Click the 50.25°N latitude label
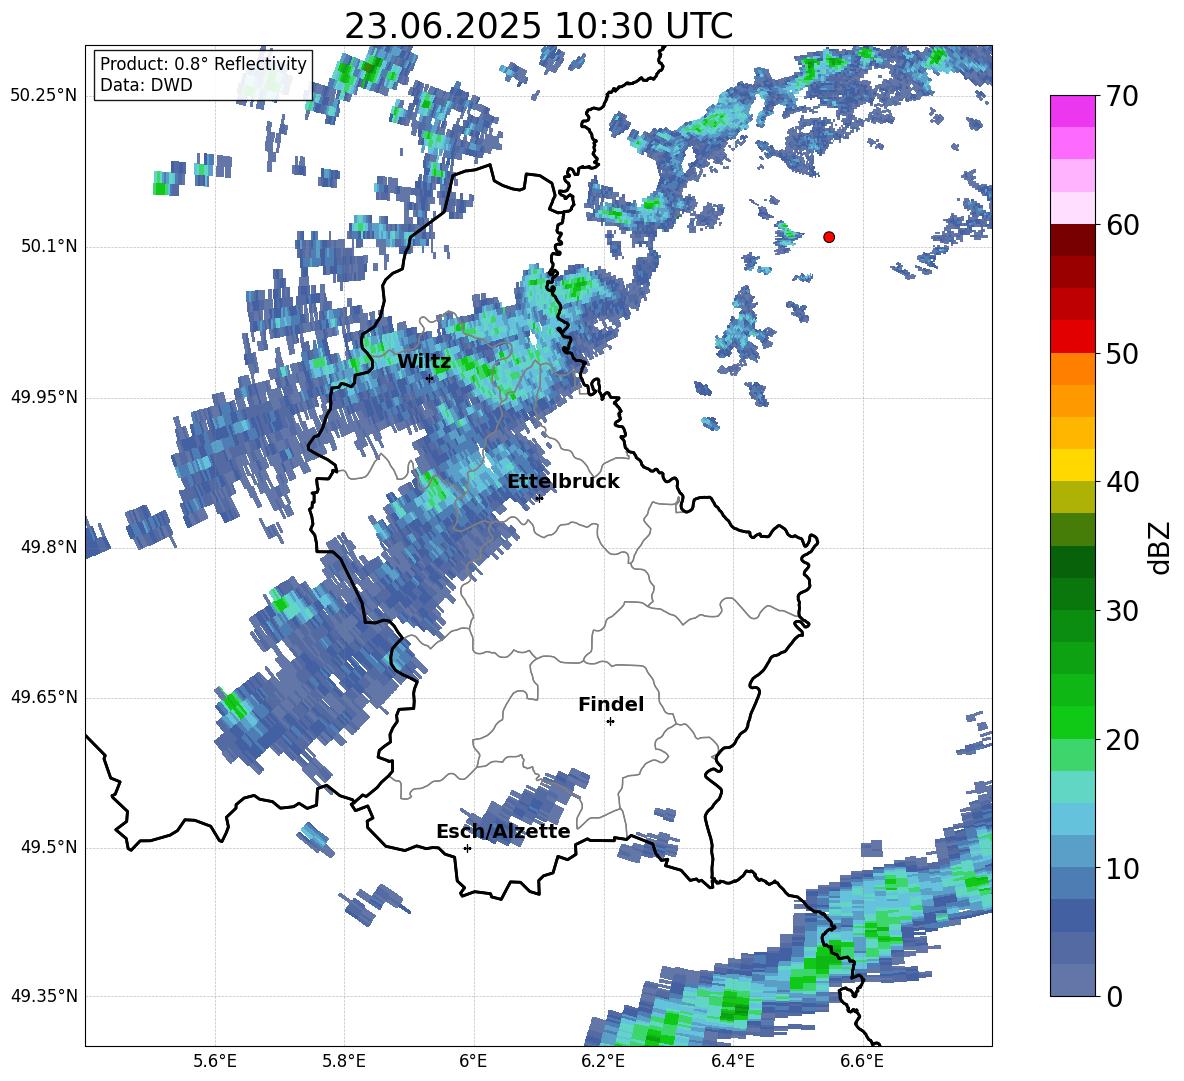This screenshot has width=1184, height=1081. [44, 96]
